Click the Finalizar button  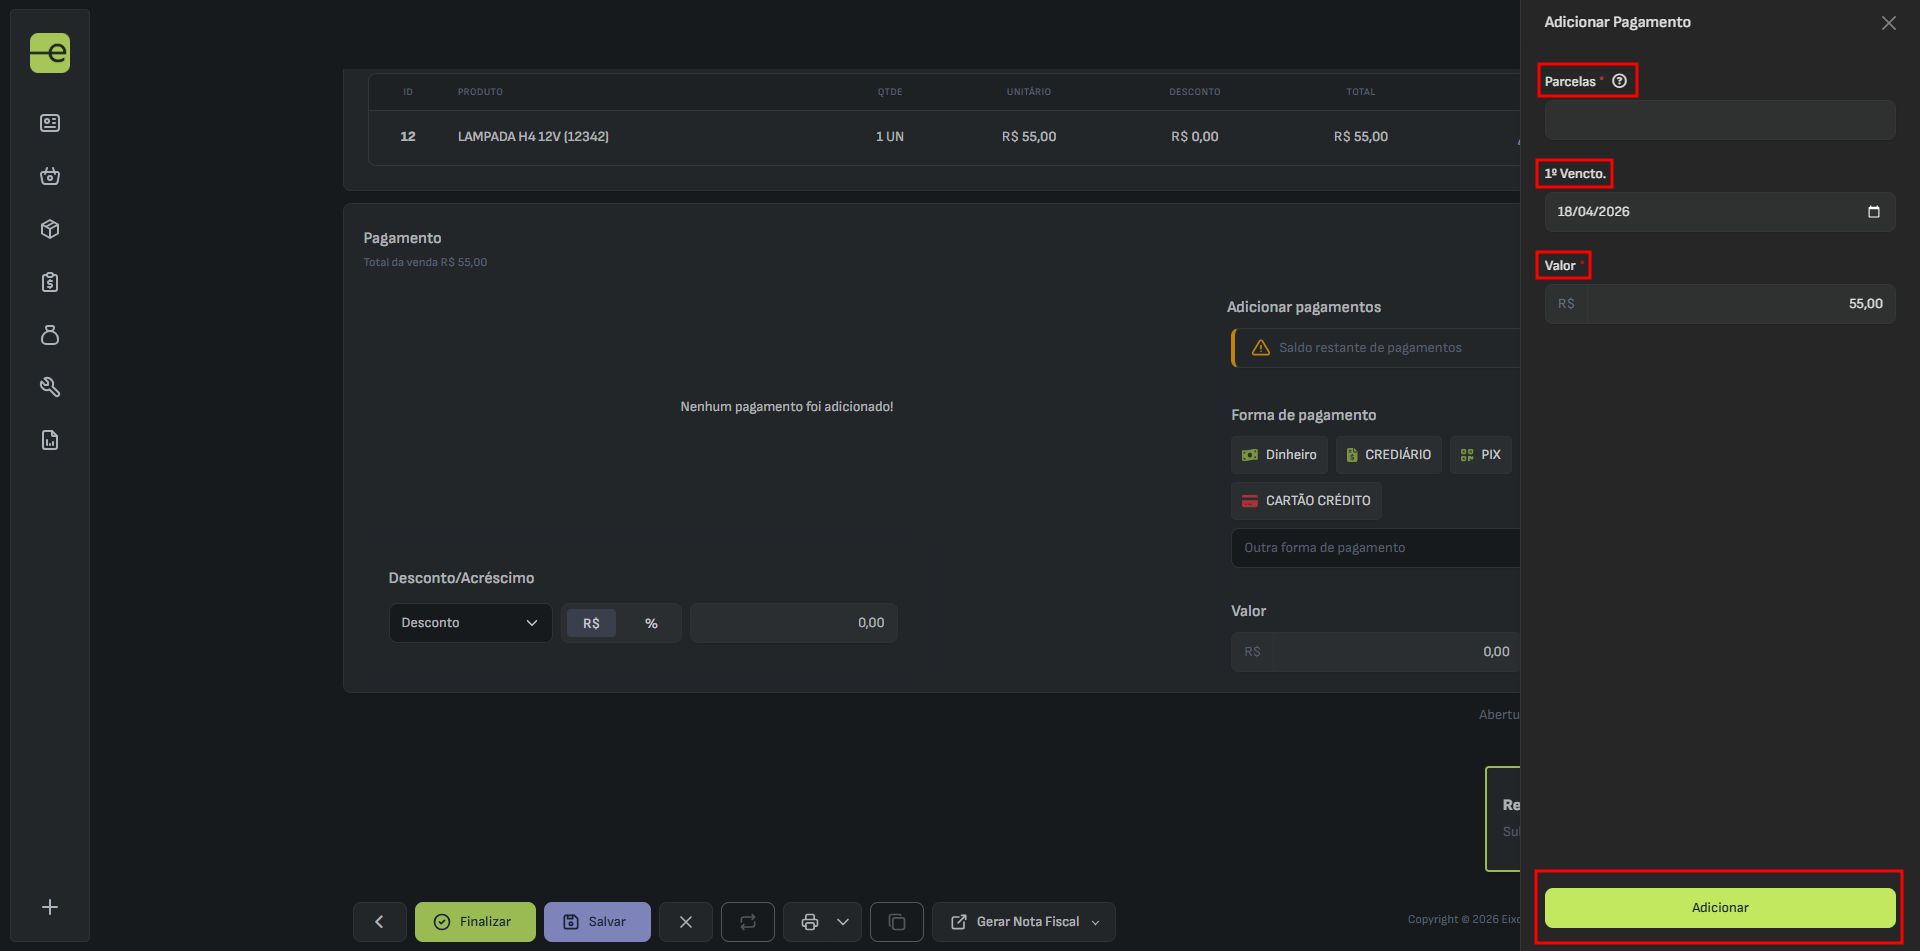(x=475, y=922)
